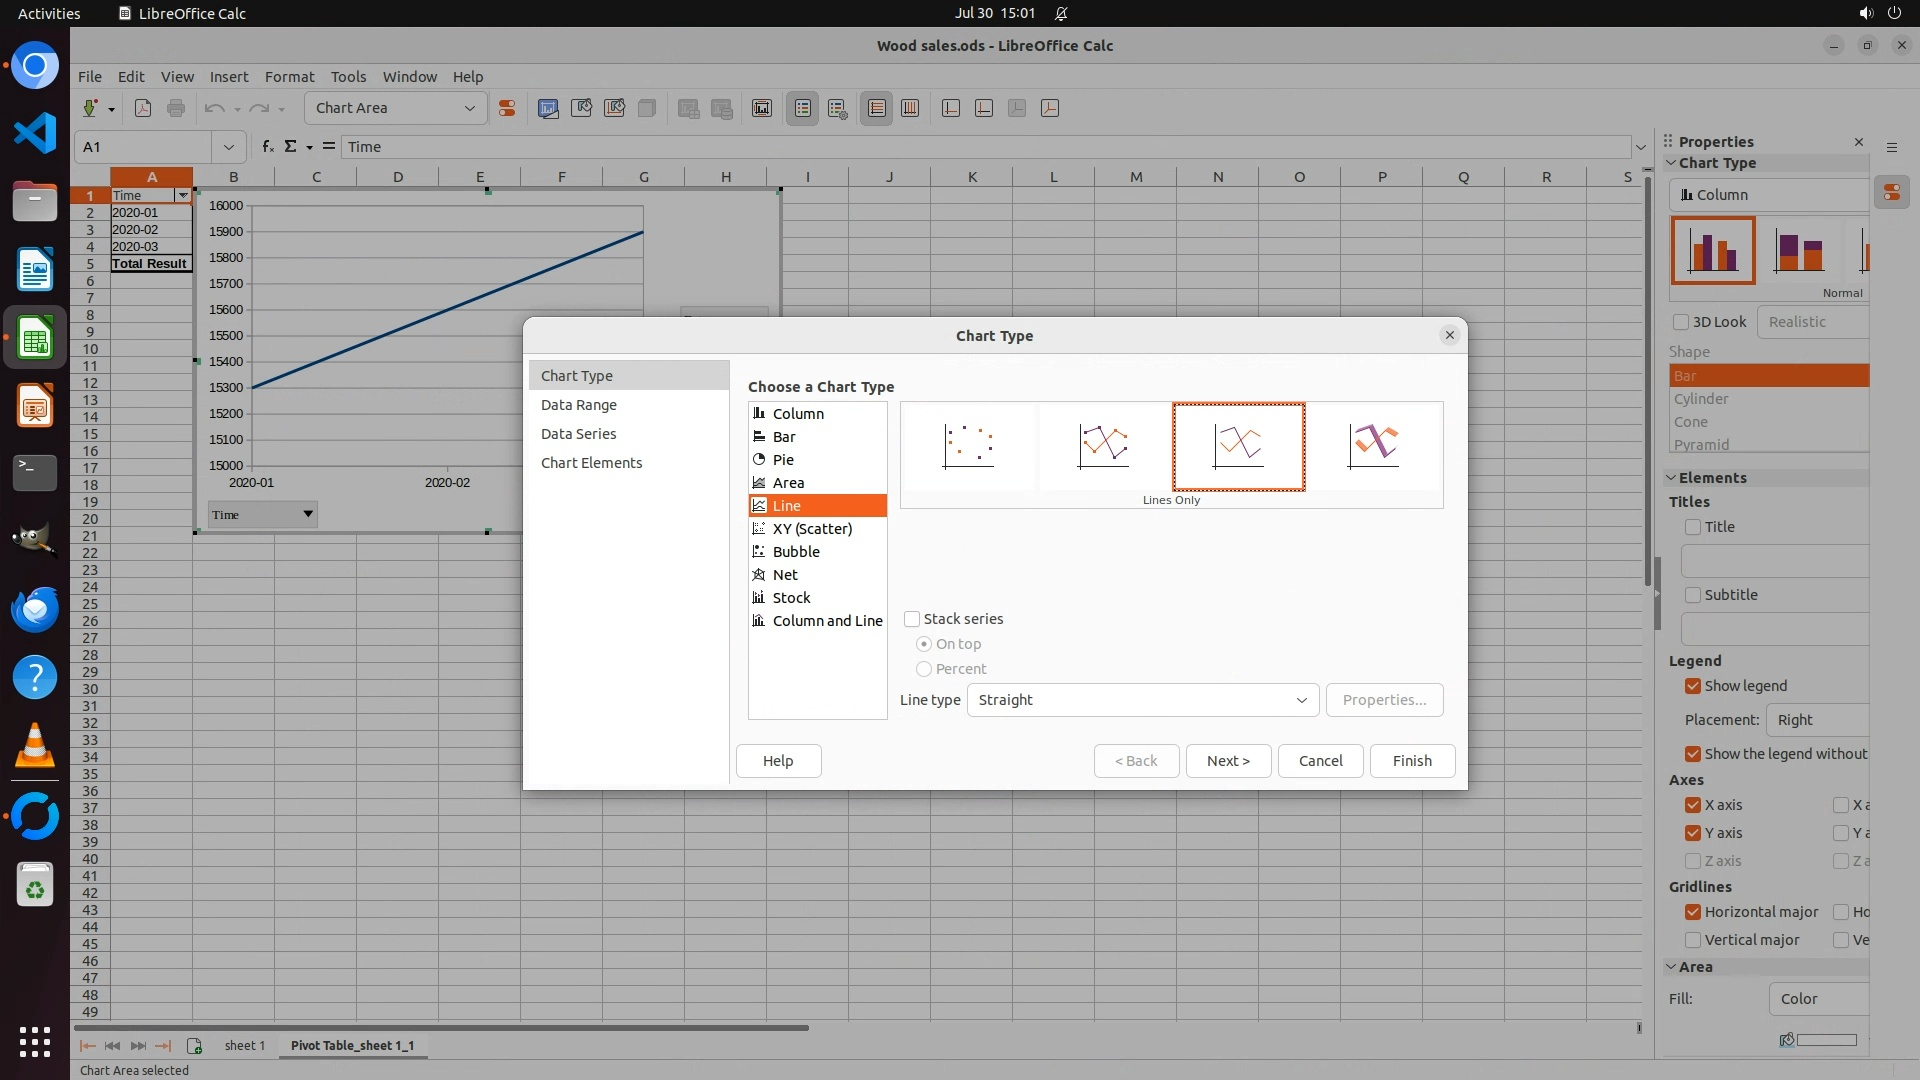
Task: Click the Export as PDF toolbar icon
Action: tap(143, 108)
